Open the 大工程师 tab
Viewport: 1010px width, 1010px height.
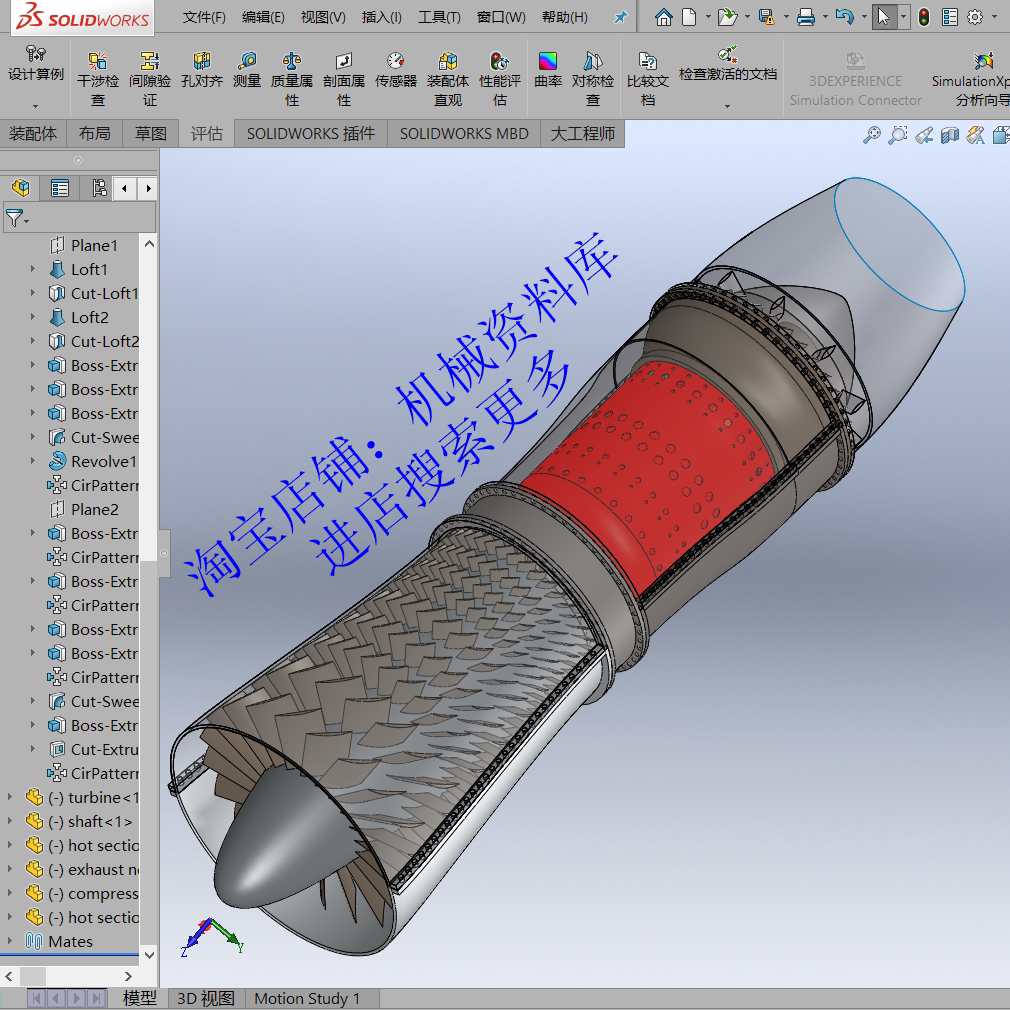coord(583,134)
